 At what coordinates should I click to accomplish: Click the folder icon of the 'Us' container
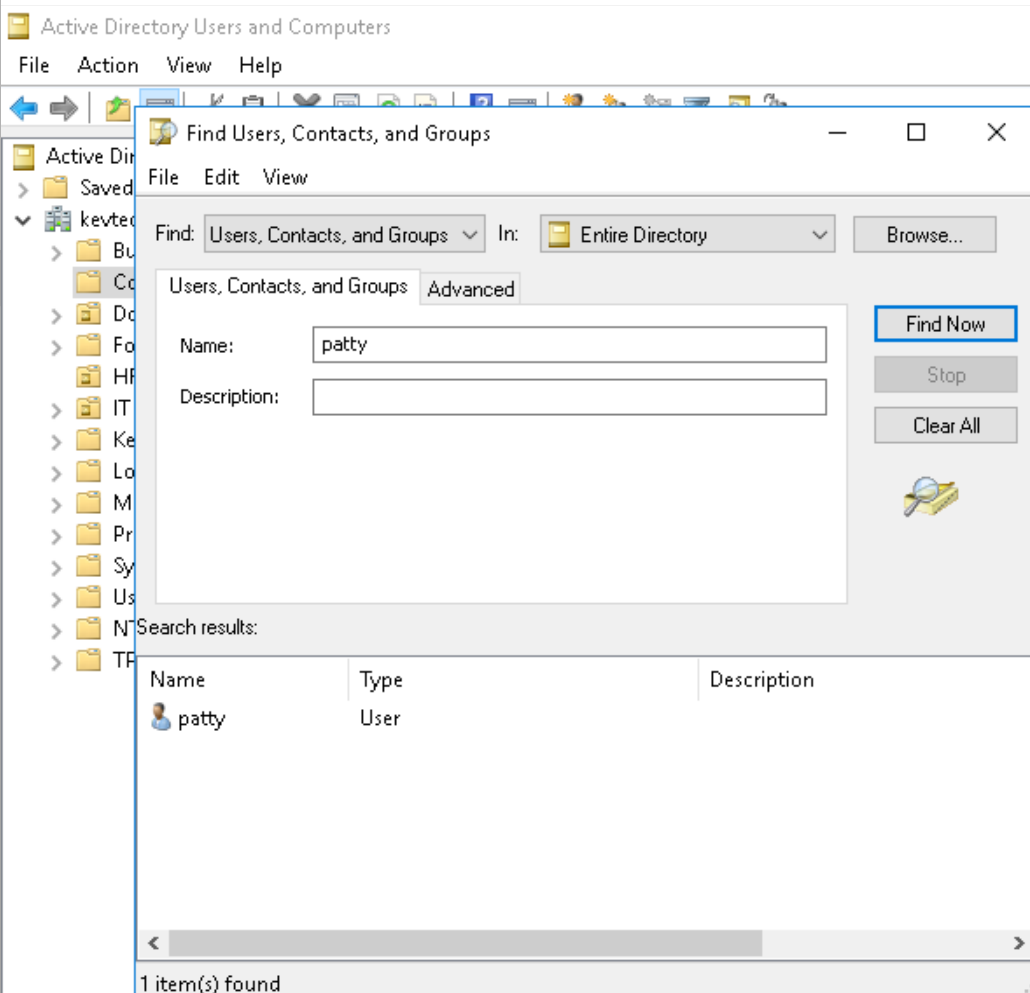tap(89, 597)
